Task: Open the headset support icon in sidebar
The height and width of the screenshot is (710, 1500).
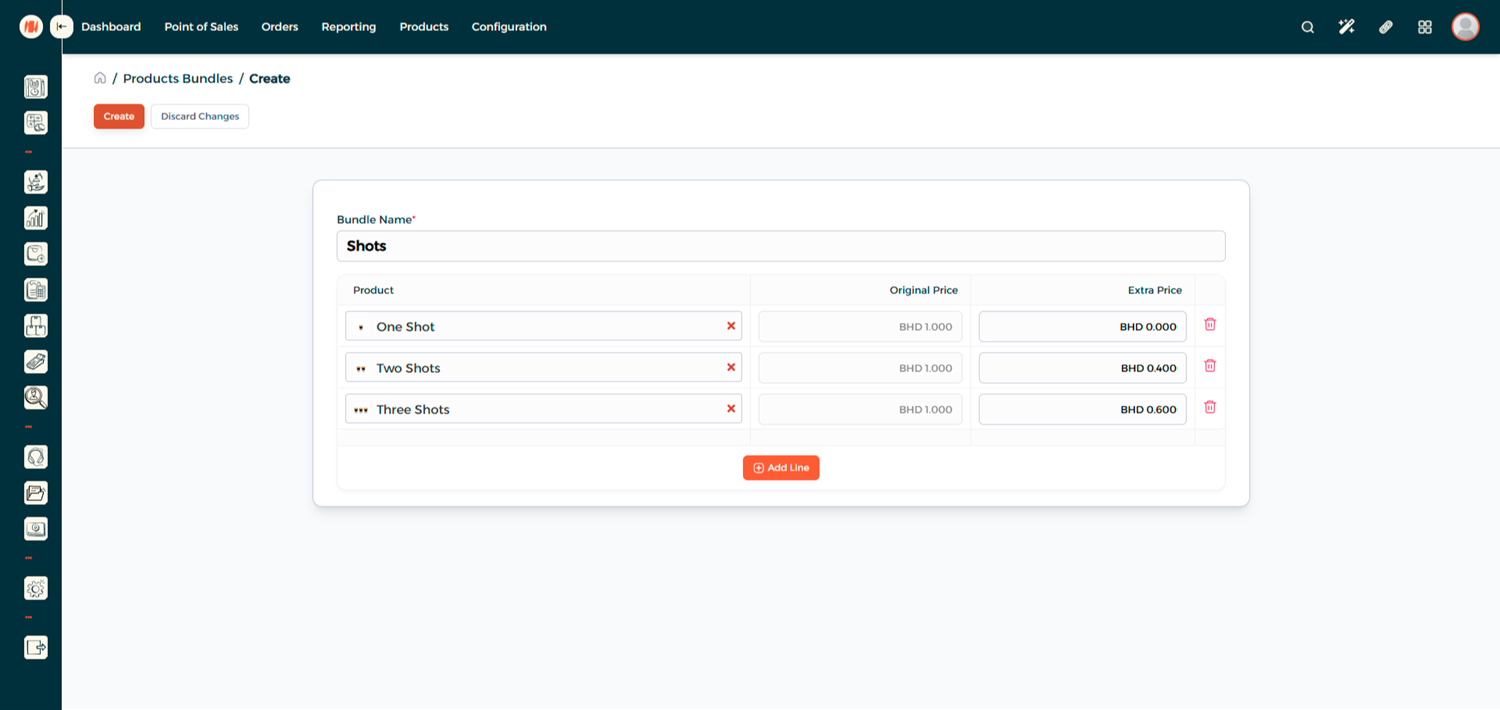Action: [36, 457]
